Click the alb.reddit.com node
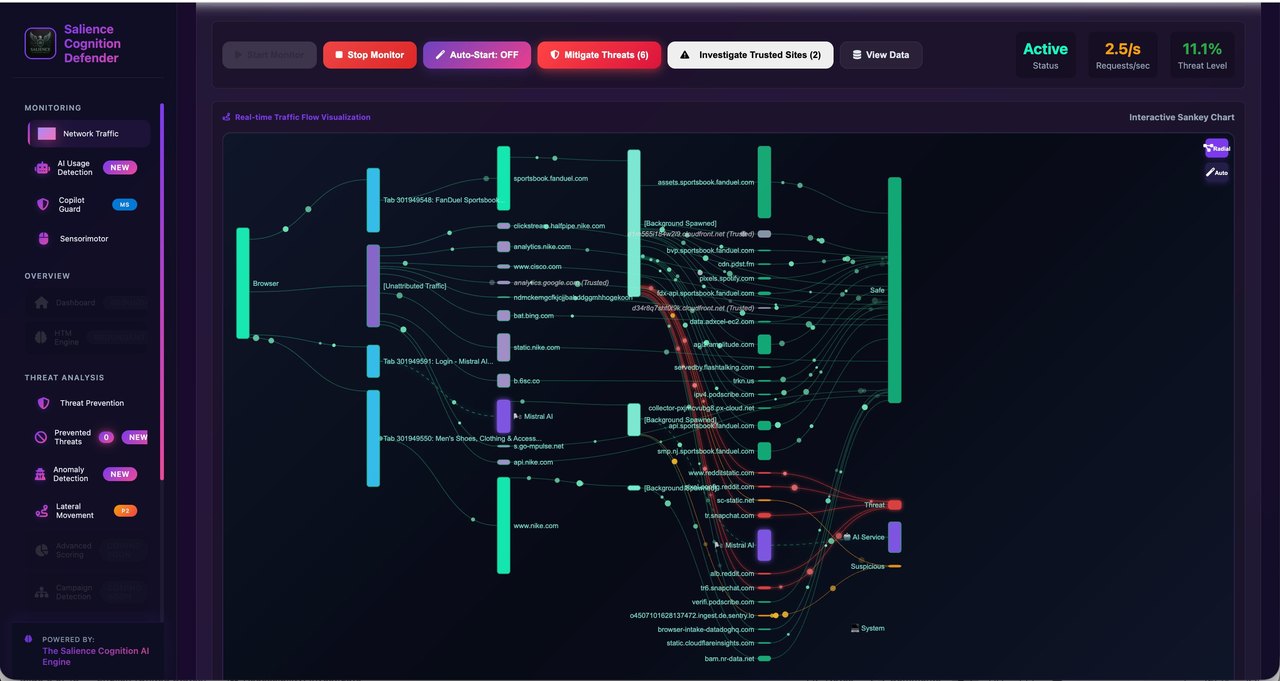Viewport: 1280px width, 681px height. 764,574
